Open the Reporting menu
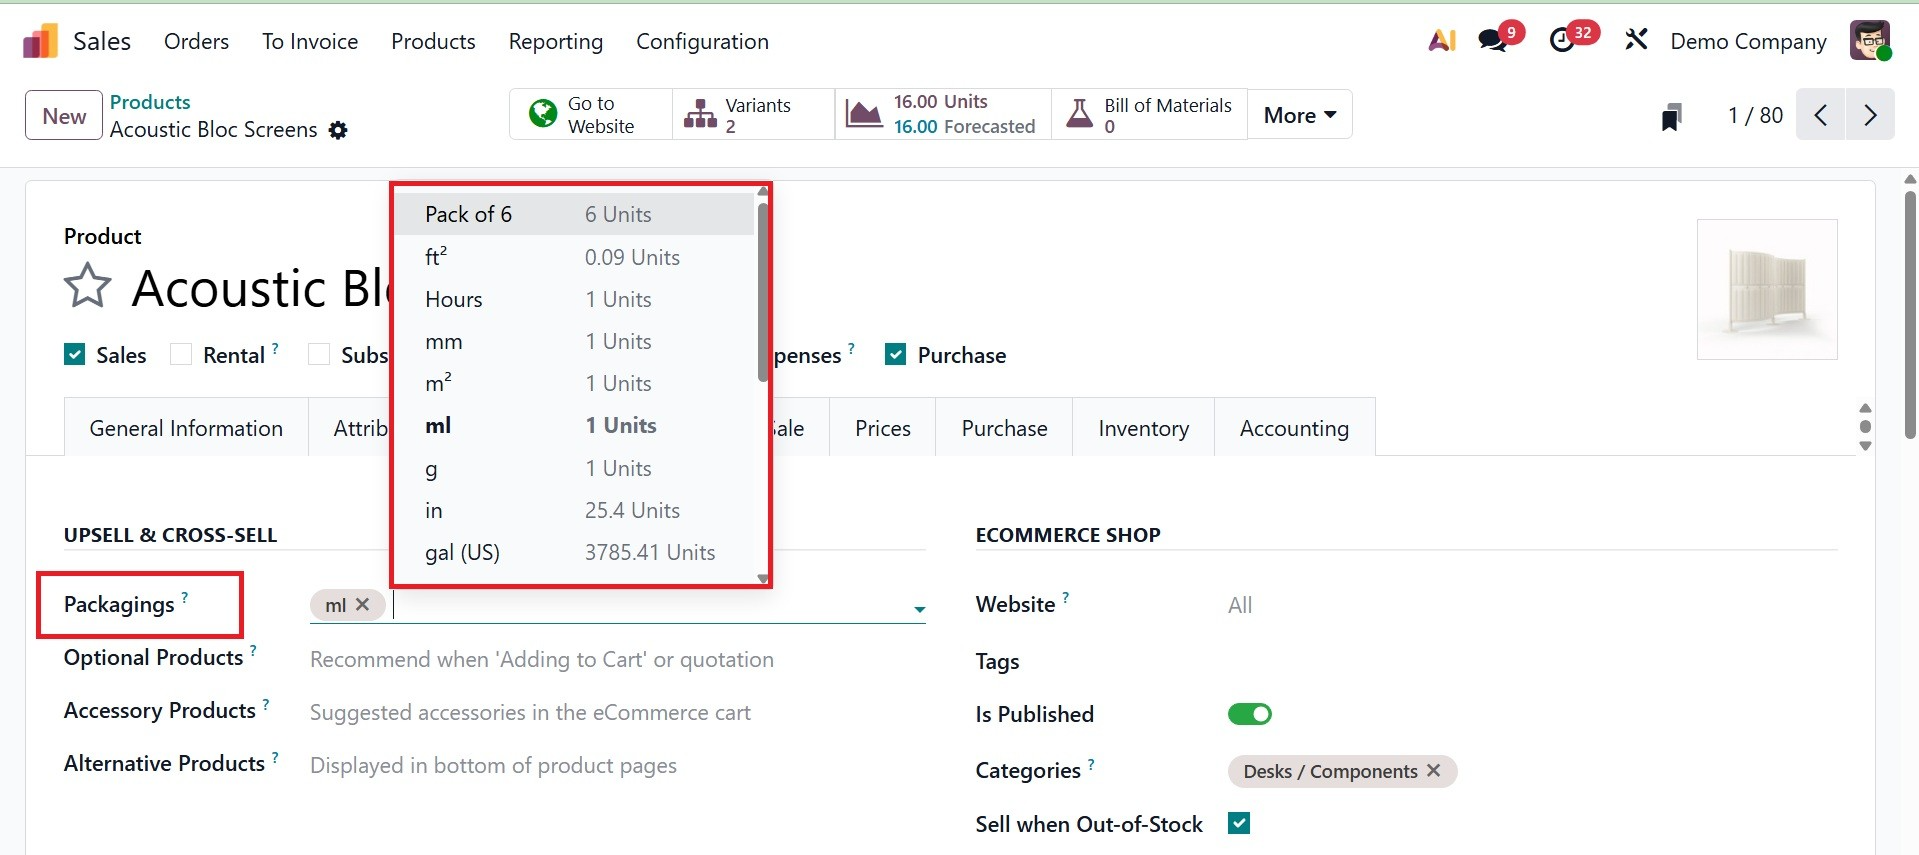Screen dimensions: 1919x855 555,41
